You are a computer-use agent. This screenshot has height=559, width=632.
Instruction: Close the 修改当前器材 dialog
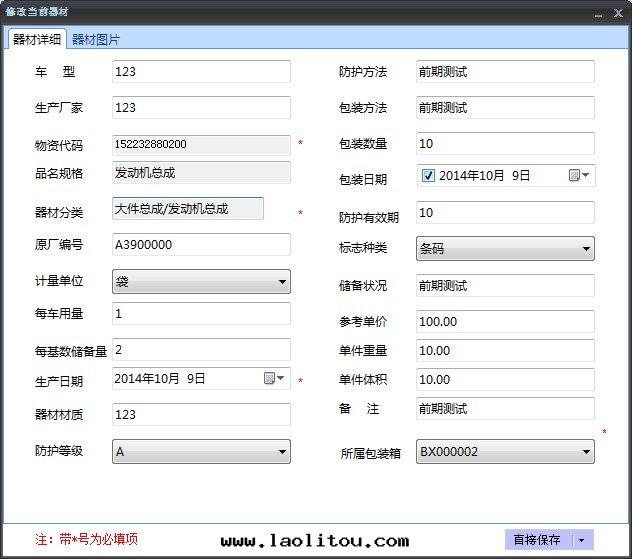point(617,14)
